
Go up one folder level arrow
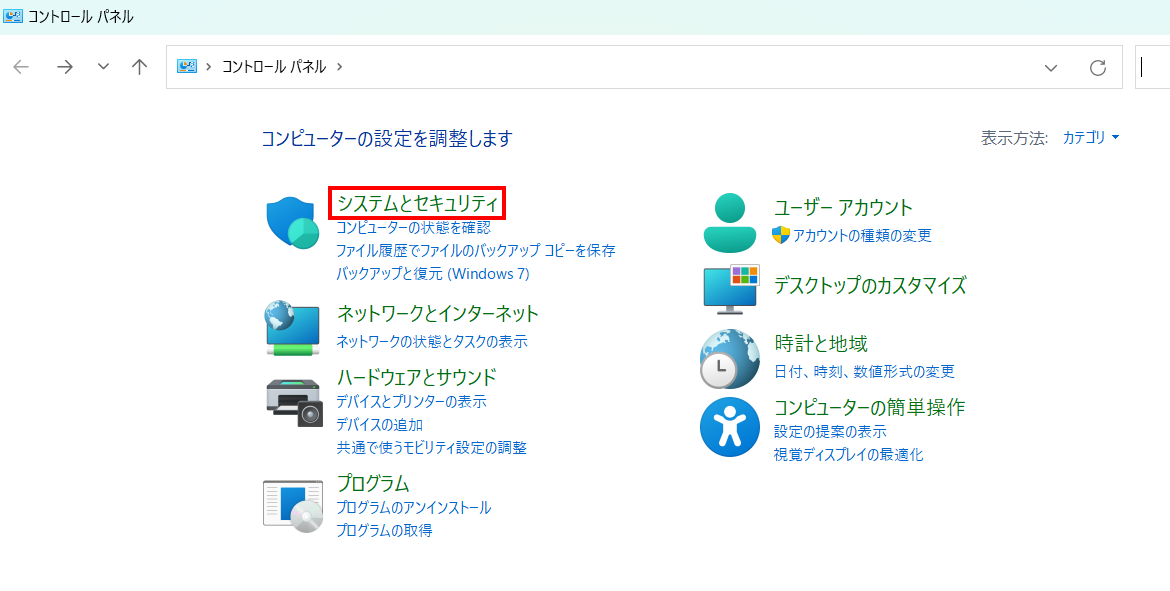(x=140, y=67)
